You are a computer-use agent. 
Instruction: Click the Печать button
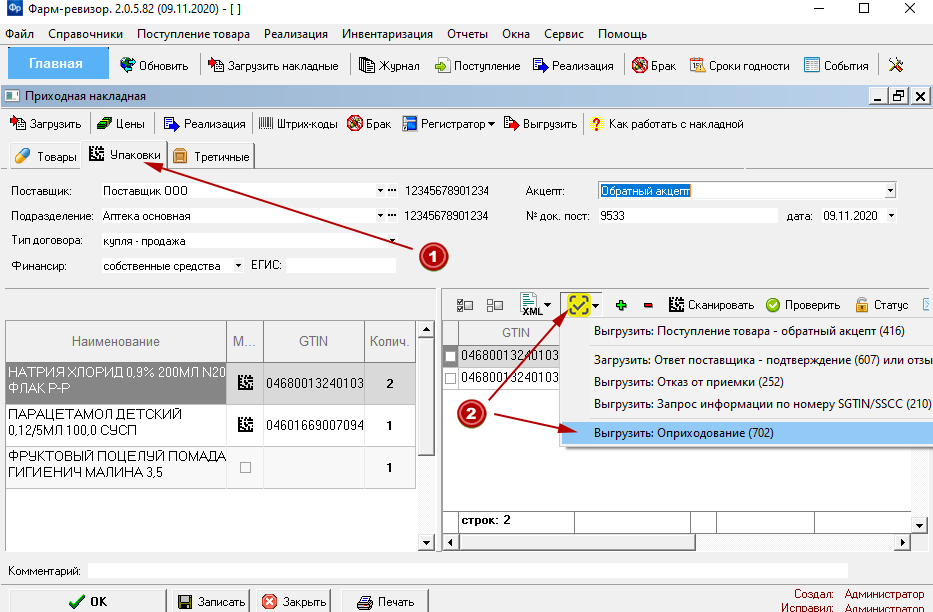coord(385,602)
